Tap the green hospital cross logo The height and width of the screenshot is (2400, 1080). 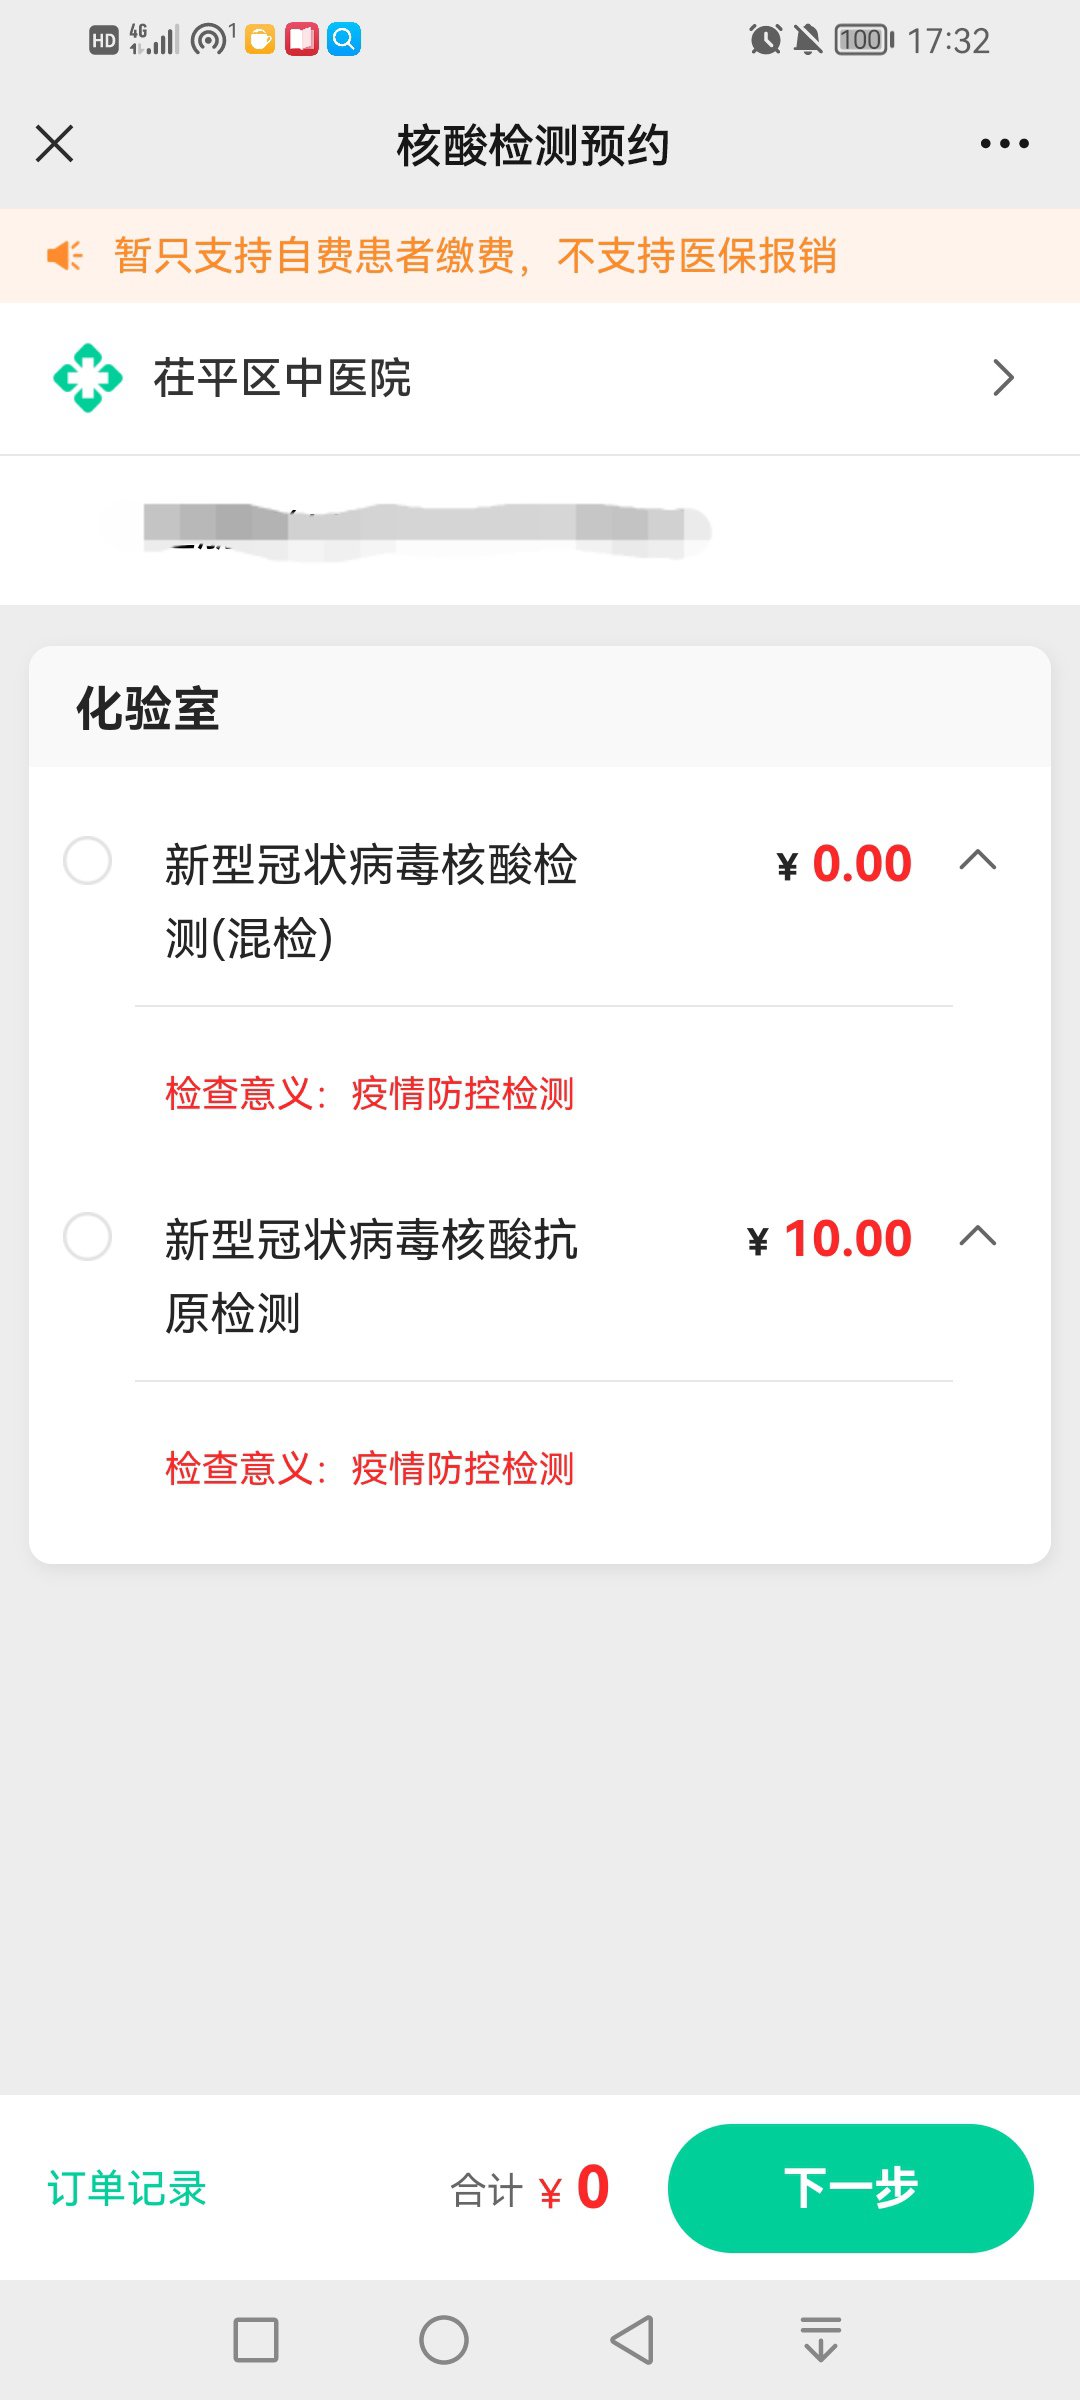[x=88, y=378]
